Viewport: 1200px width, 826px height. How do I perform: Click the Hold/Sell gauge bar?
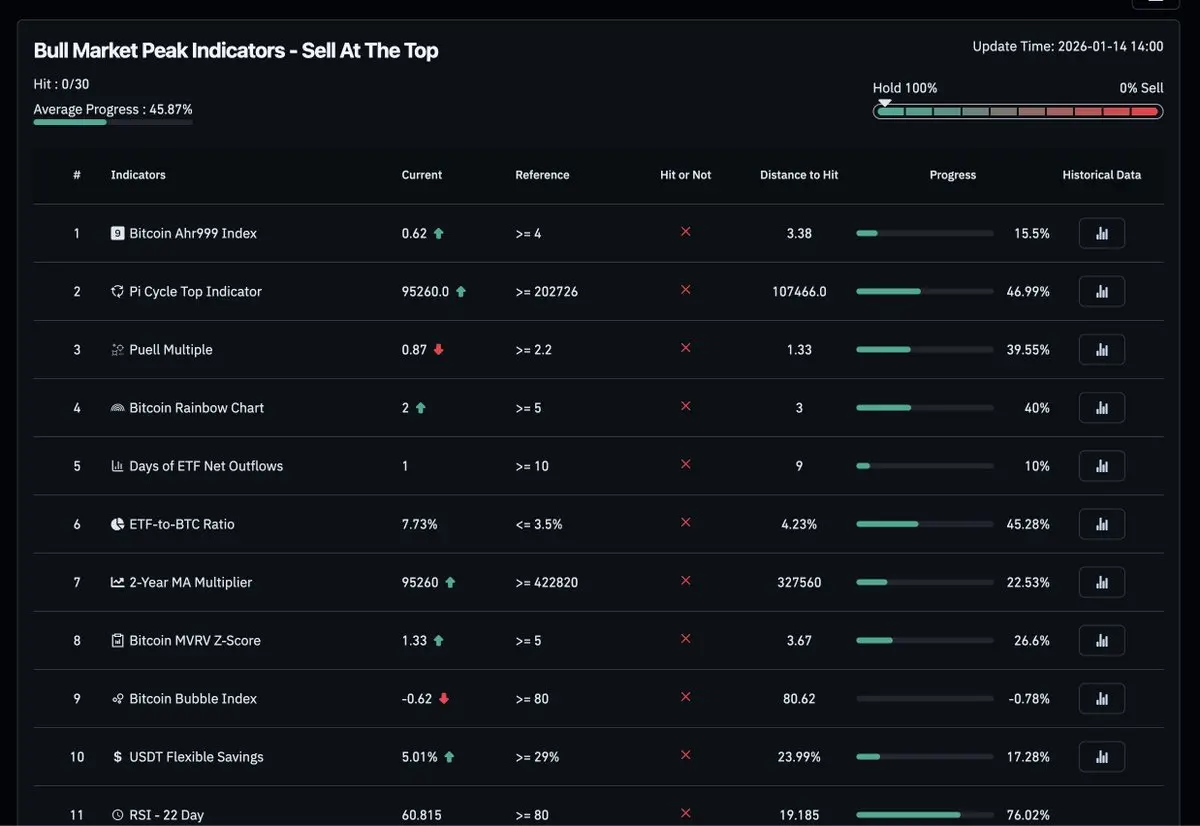pos(1017,111)
